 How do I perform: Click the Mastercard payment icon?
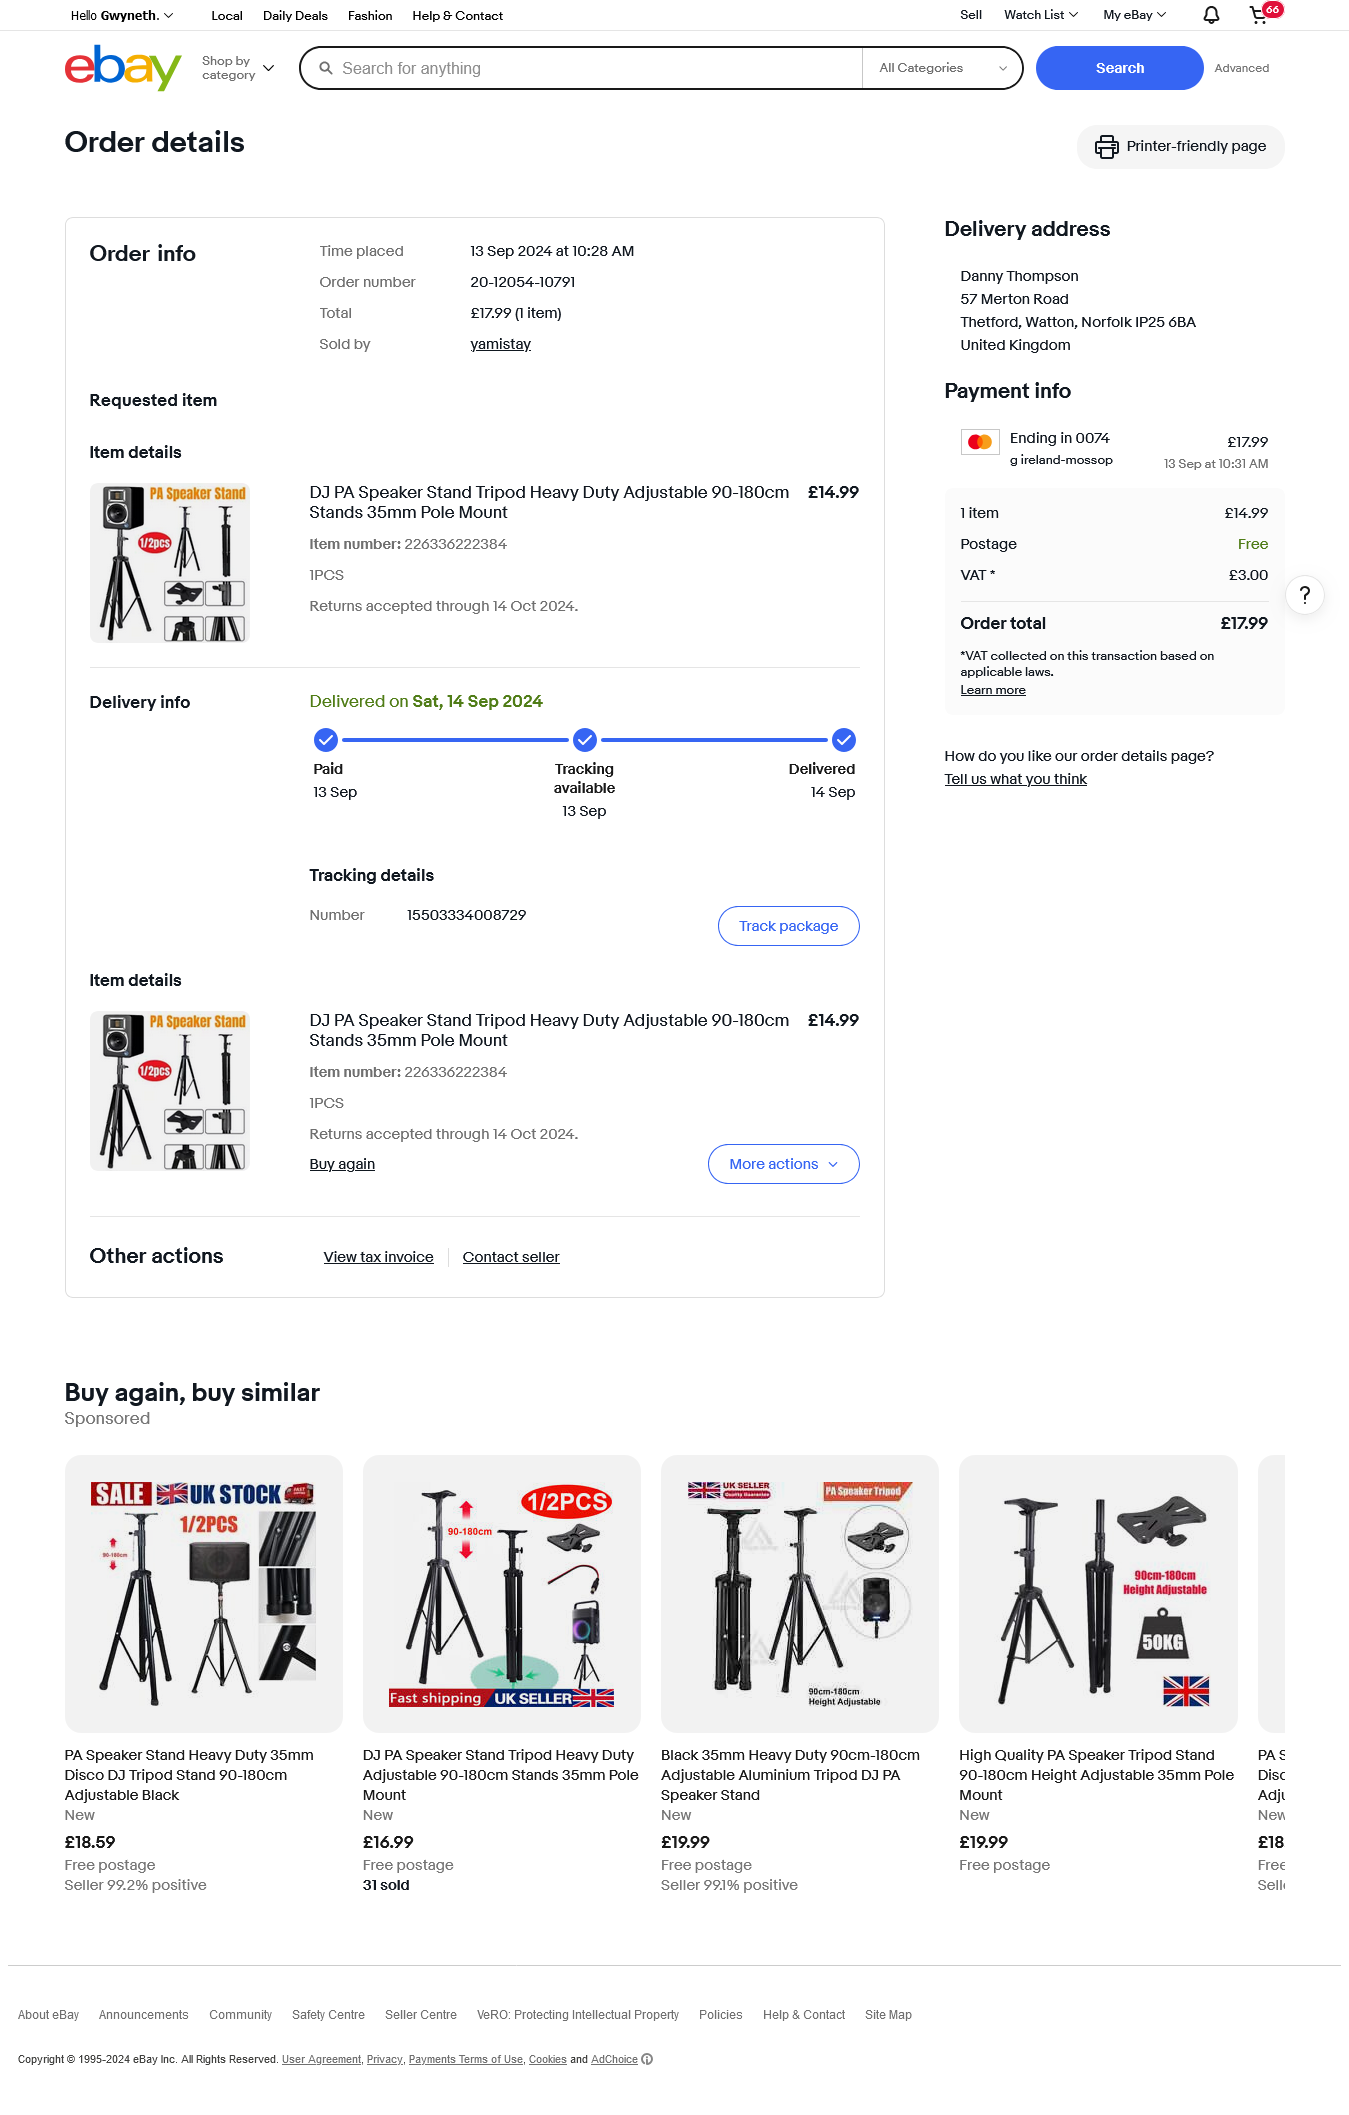[x=979, y=442]
